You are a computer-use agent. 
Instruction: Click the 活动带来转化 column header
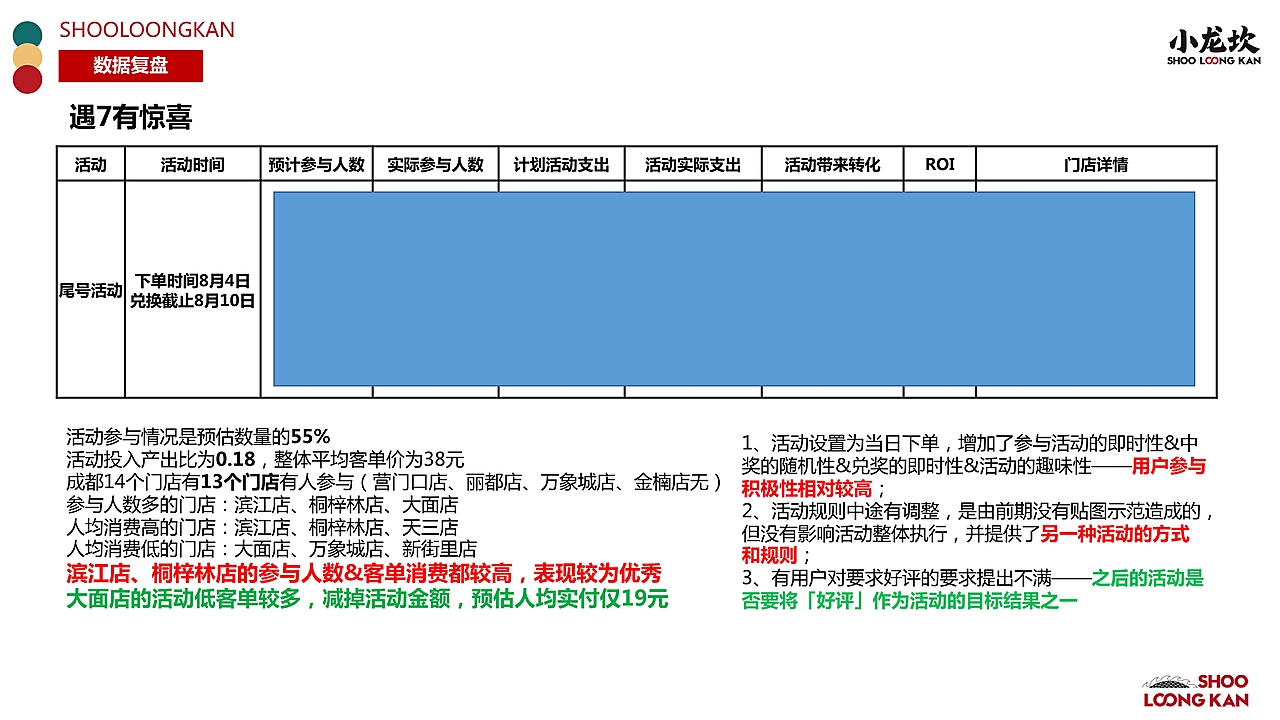pyautogui.click(x=832, y=164)
